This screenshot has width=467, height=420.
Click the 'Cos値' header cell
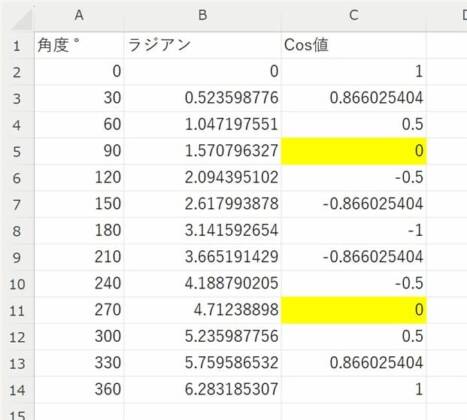pyautogui.click(x=354, y=45)
